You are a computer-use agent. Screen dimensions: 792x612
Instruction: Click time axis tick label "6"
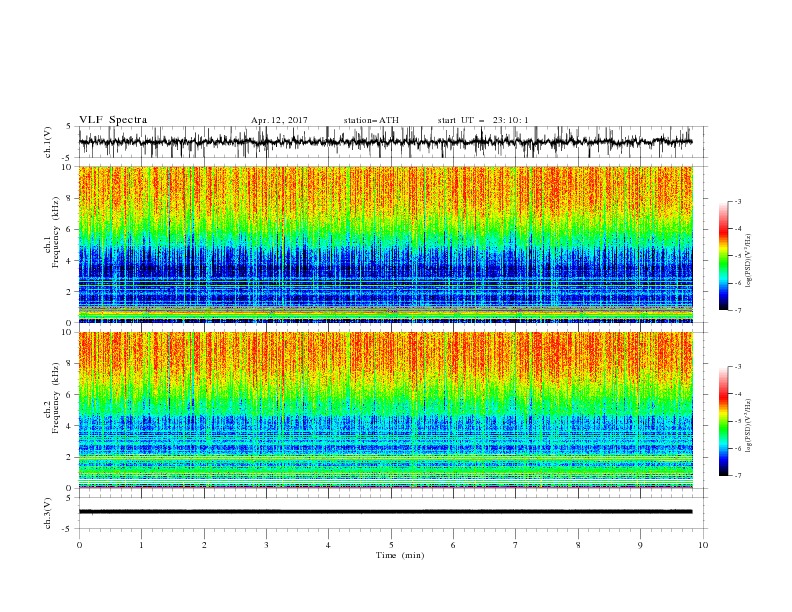coord(453,545)
